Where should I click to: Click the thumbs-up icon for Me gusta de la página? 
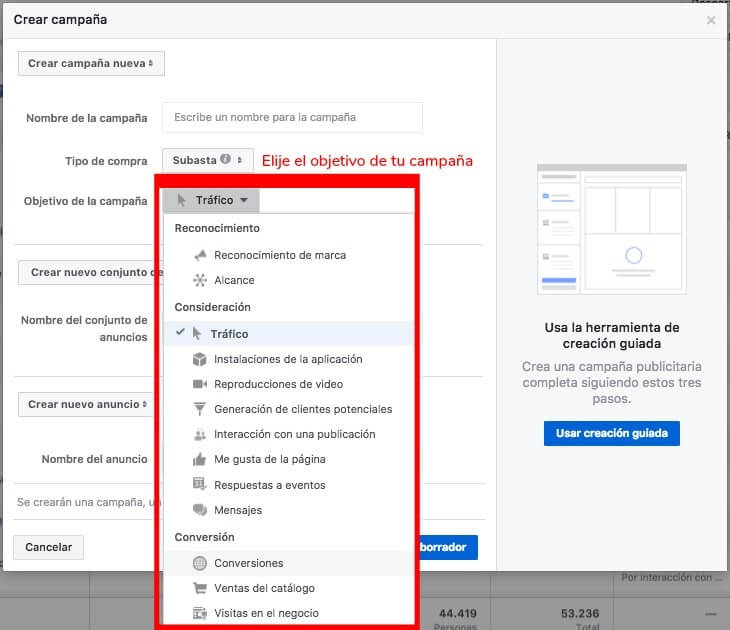199,460
